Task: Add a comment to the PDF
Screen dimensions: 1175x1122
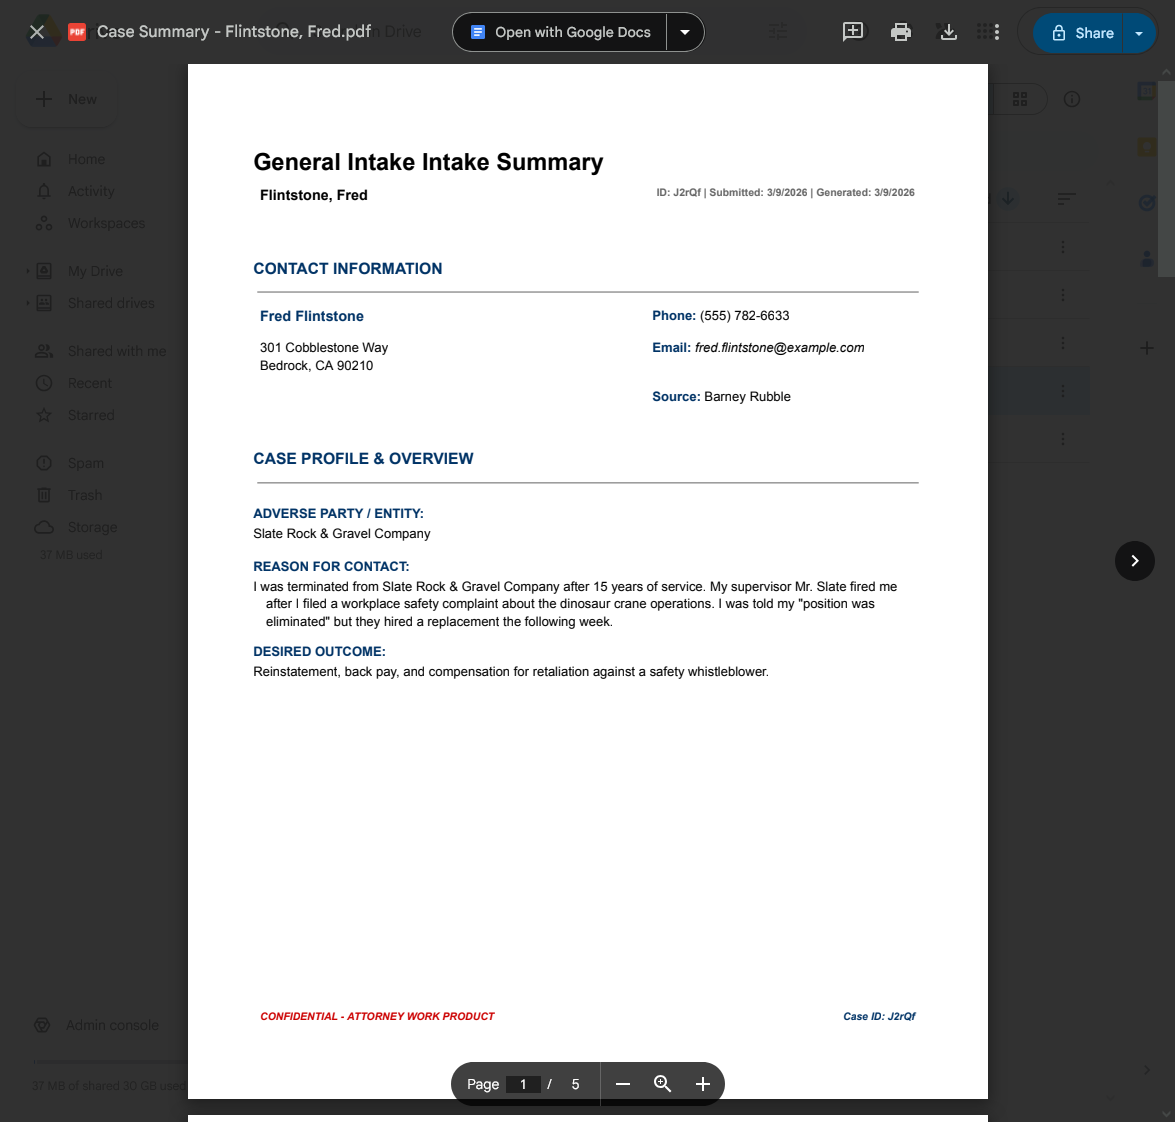Action: [853, 31]
